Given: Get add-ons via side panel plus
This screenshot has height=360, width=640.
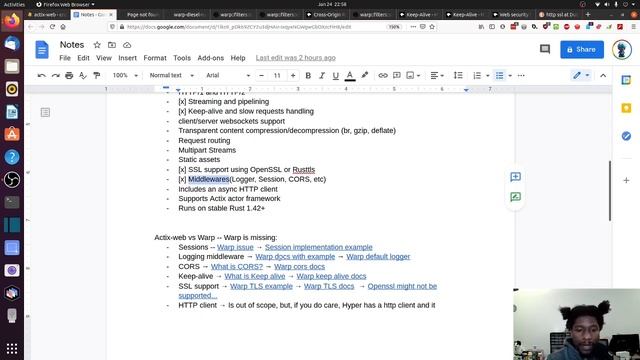Looking at the screenshot, I should (626, 180).
